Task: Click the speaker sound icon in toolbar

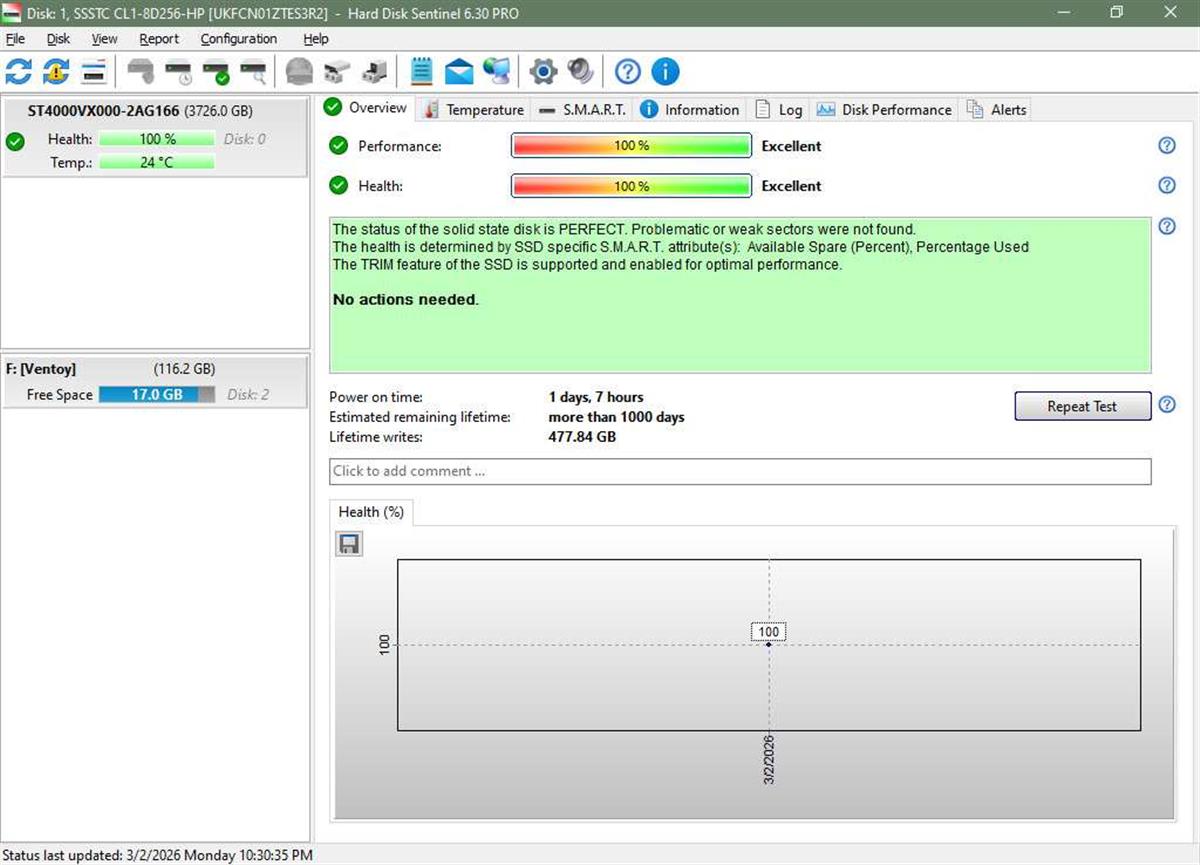Action: 580,71
